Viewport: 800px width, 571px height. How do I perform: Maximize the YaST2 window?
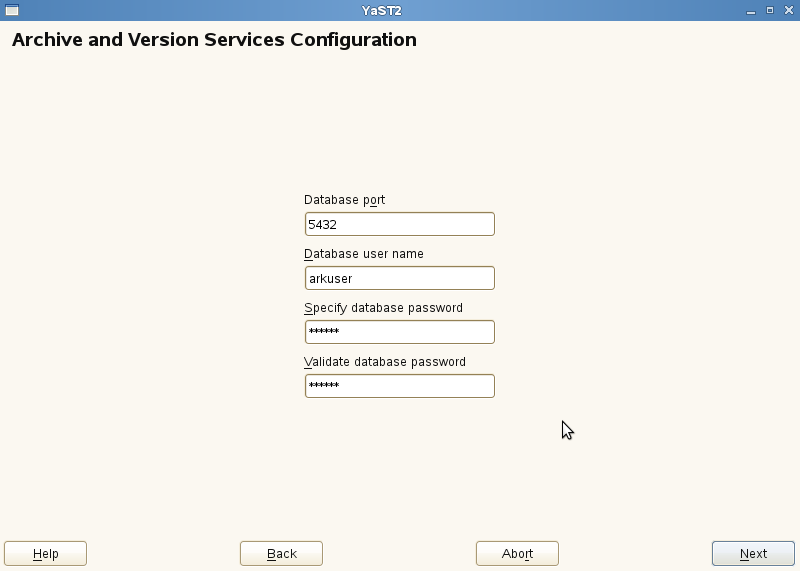point(769,10)
